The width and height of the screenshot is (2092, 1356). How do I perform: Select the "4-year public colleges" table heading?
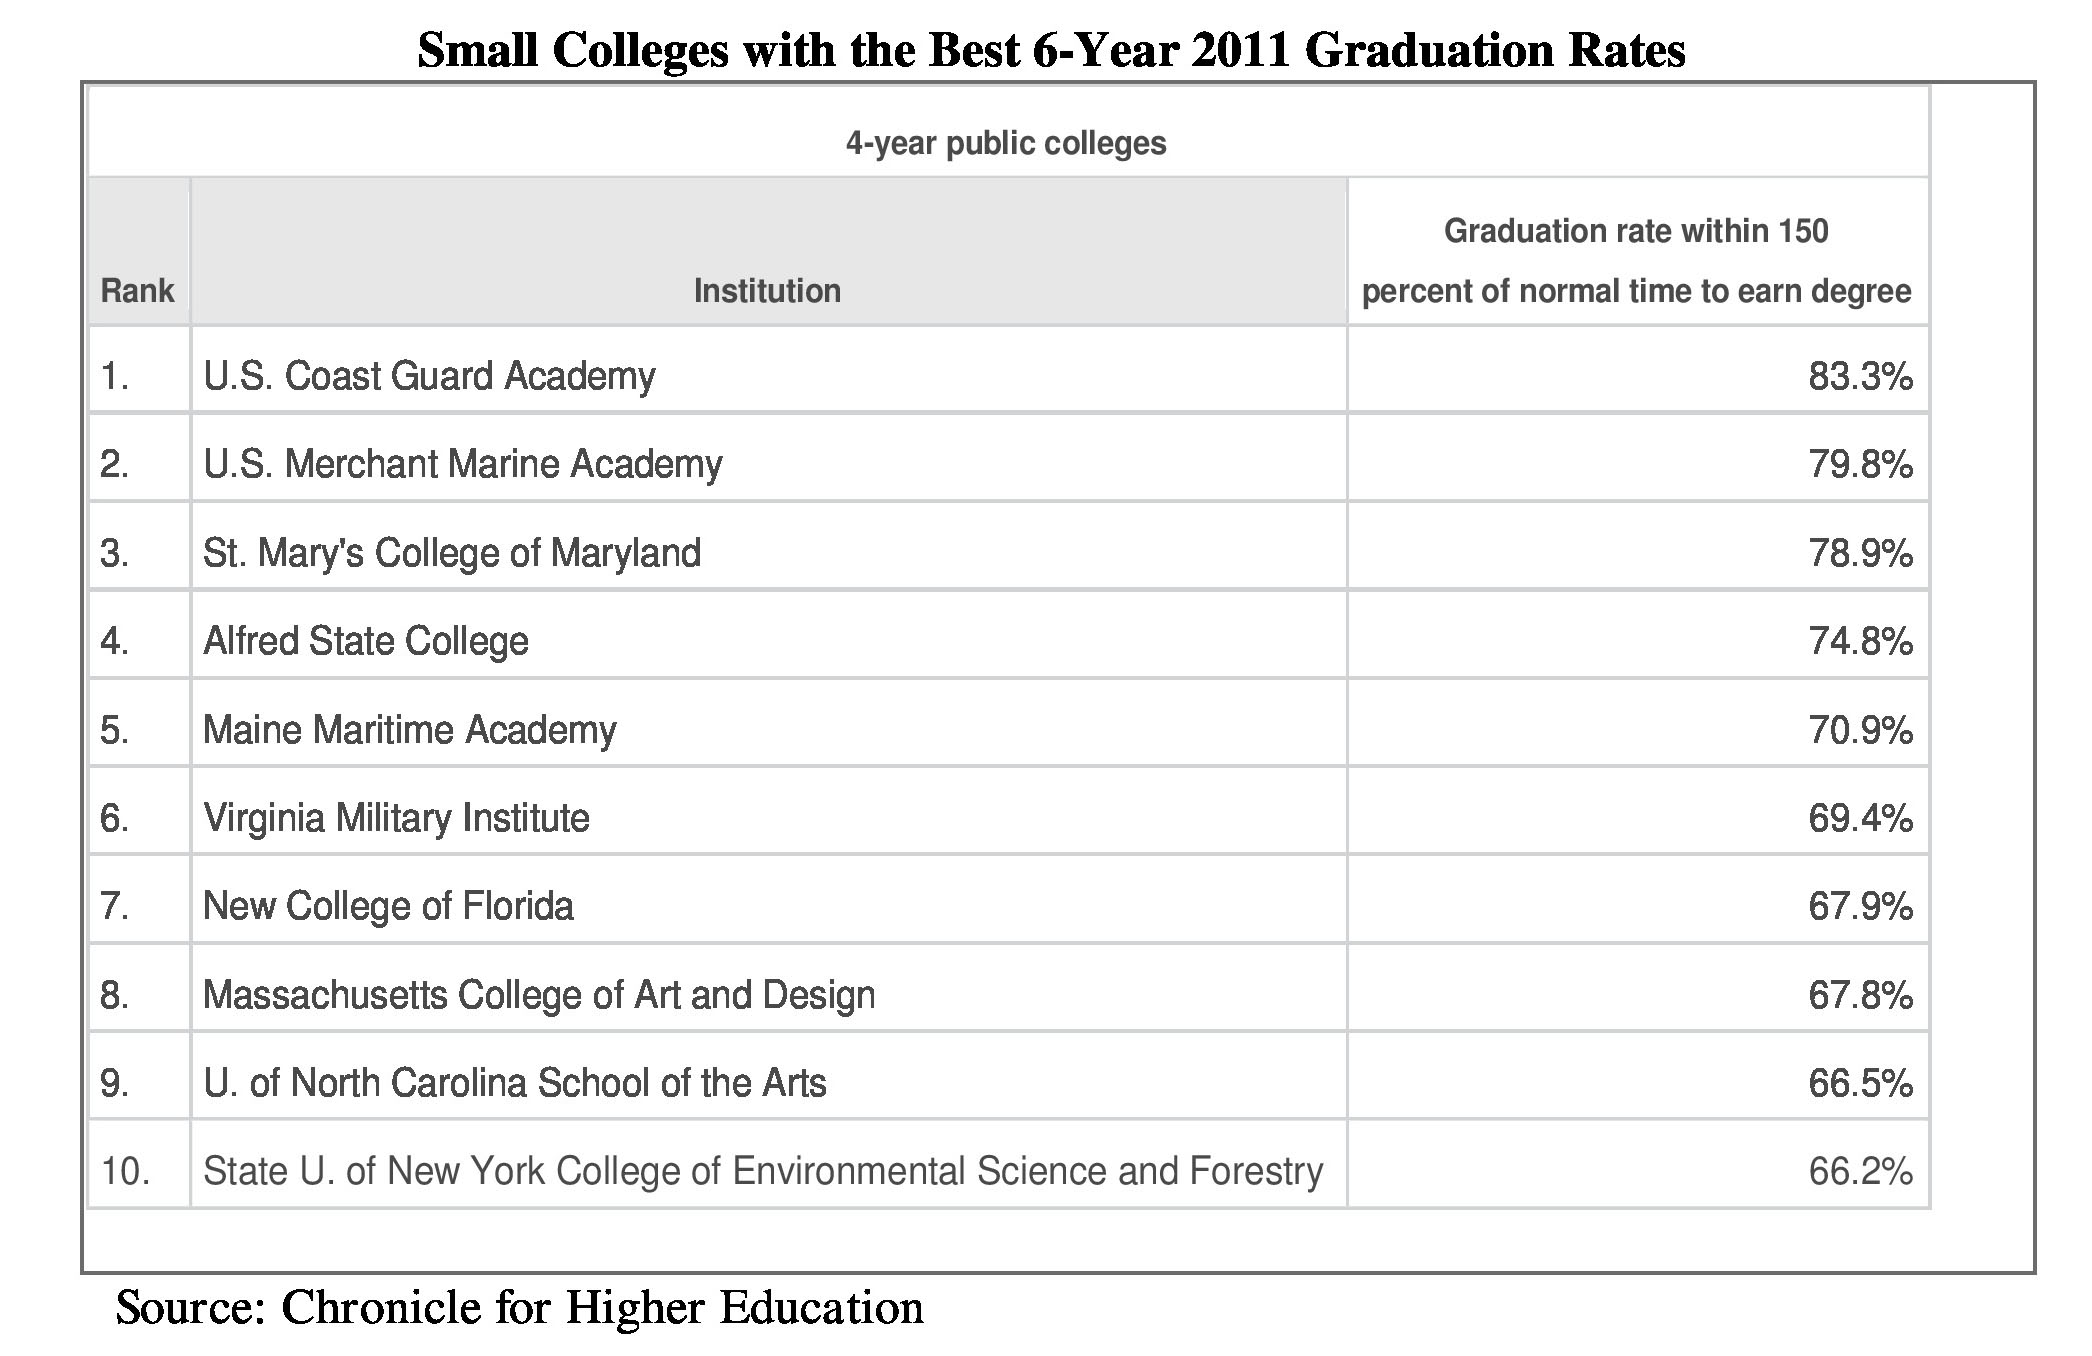[x=1006, y=144]
